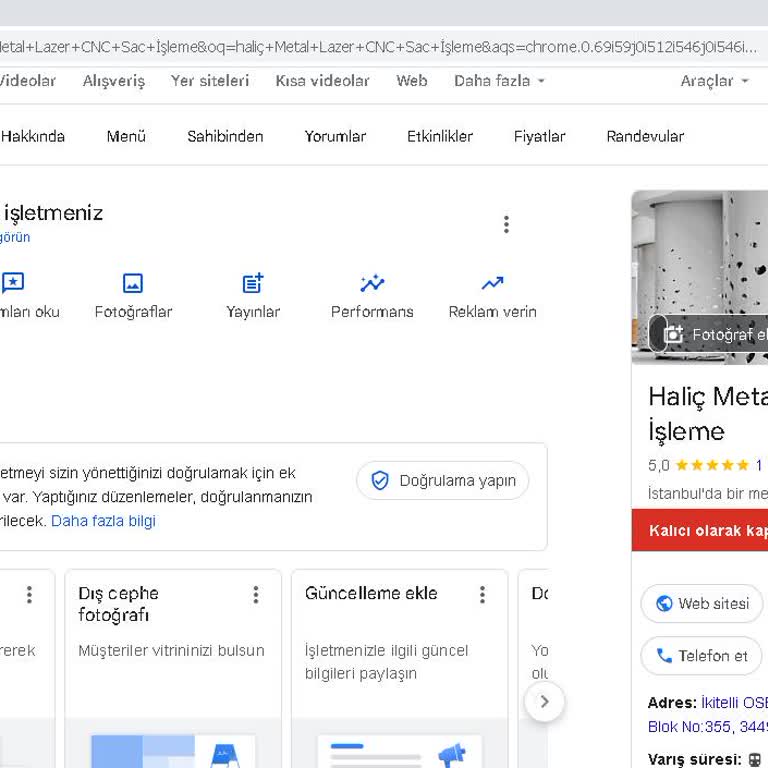
Task: Click the red Kalıcı olarak kapalı banner
Action: pyautogui.click(x=700, y=530)
